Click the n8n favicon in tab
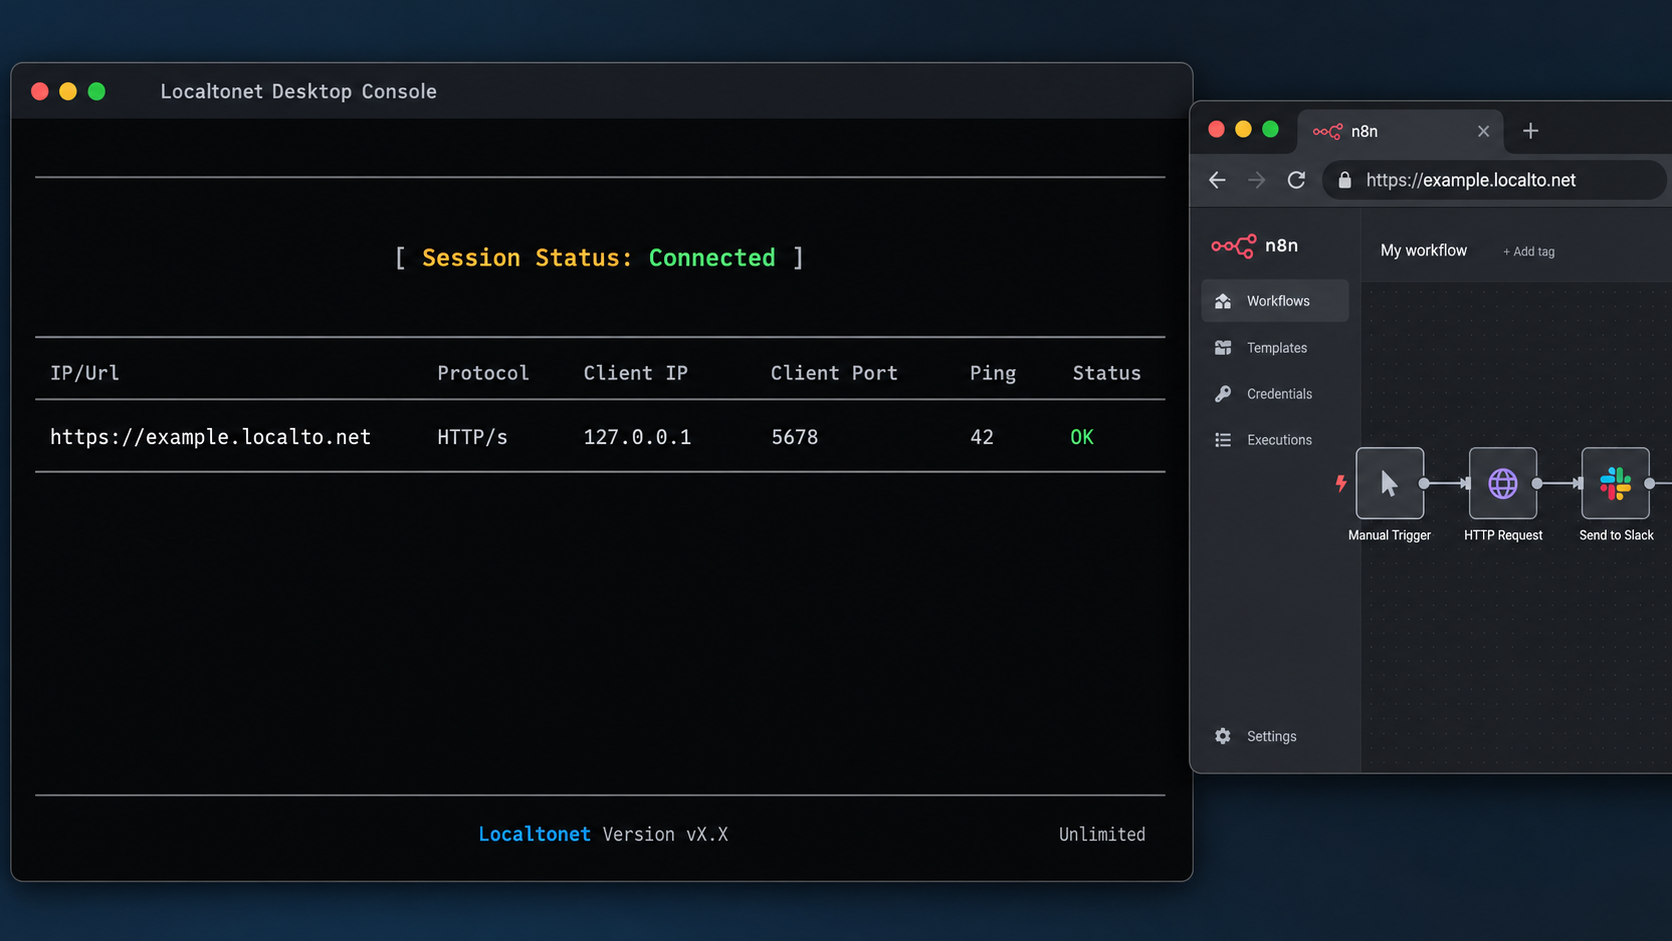 point(1328,131)
